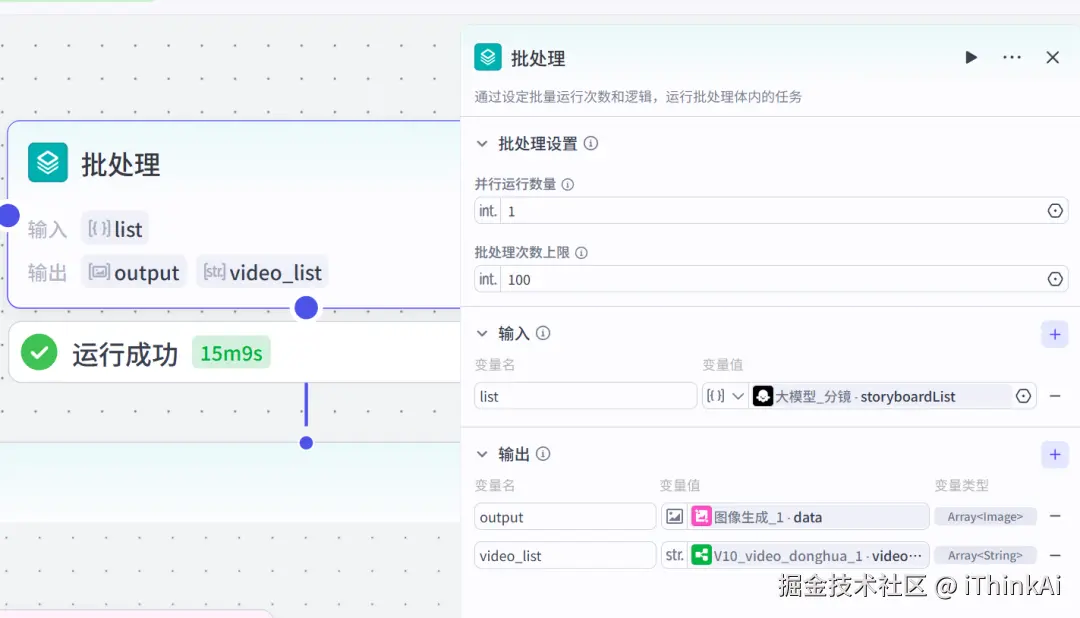The width and height of the screenshot is (1080, 618).
Task: Collapse the 输入 section
Action: pyautogui.click(x=482, y=333)
